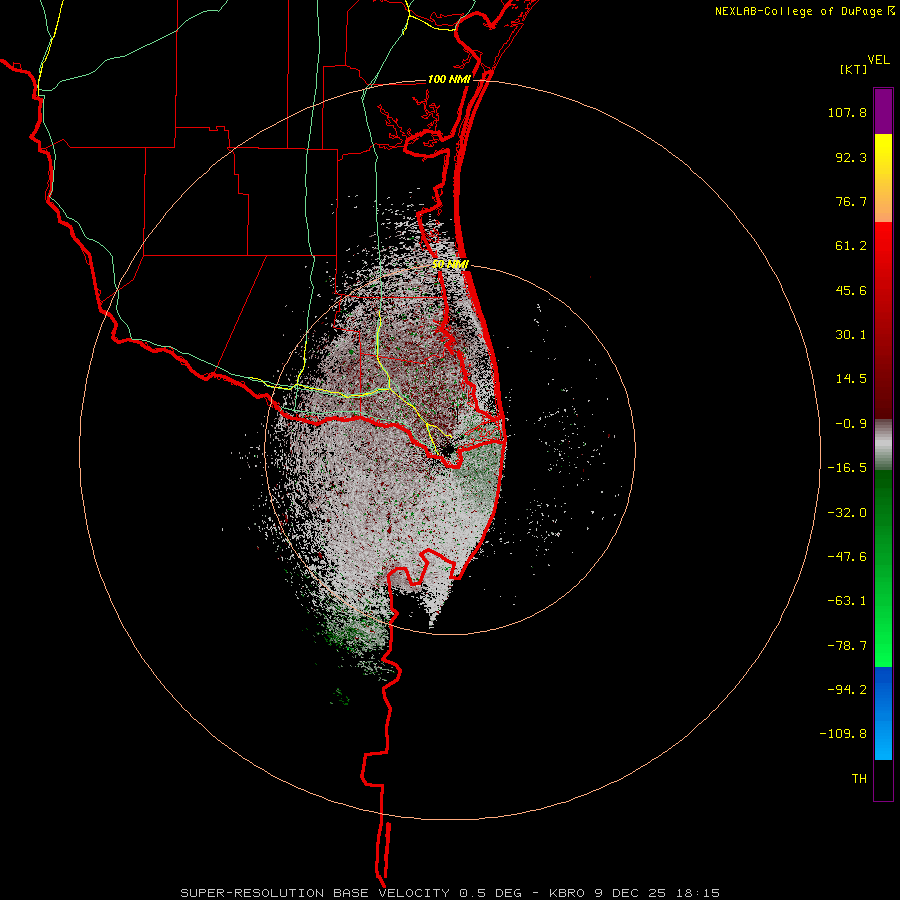This screenshot has height=900, width=900.
Task: Select the -0.9 scale value
Action: [x=851, y=424]
